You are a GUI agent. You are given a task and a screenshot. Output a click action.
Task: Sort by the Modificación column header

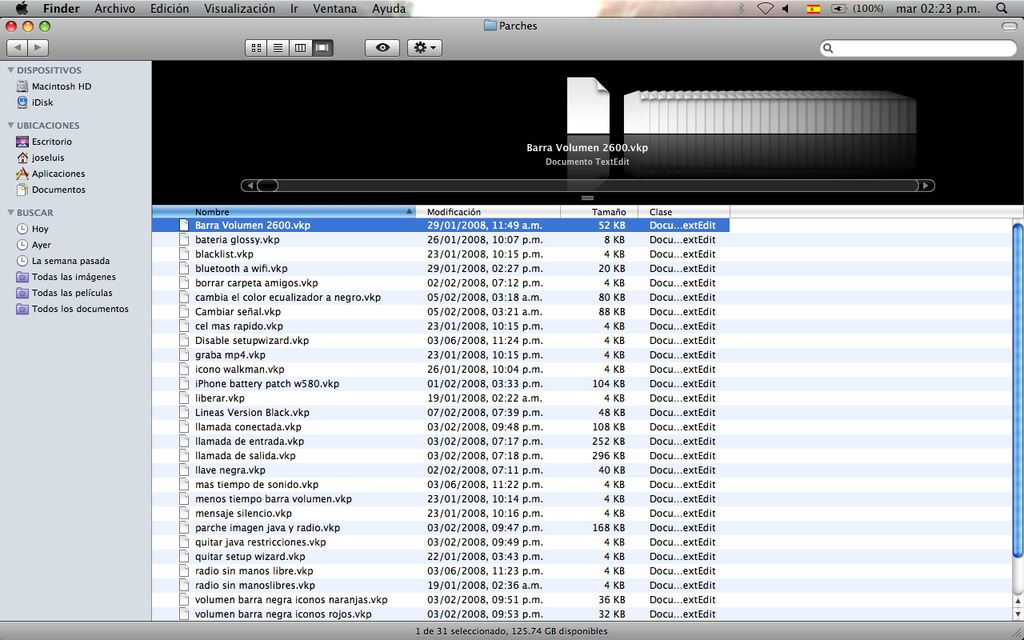click(488, 212)
